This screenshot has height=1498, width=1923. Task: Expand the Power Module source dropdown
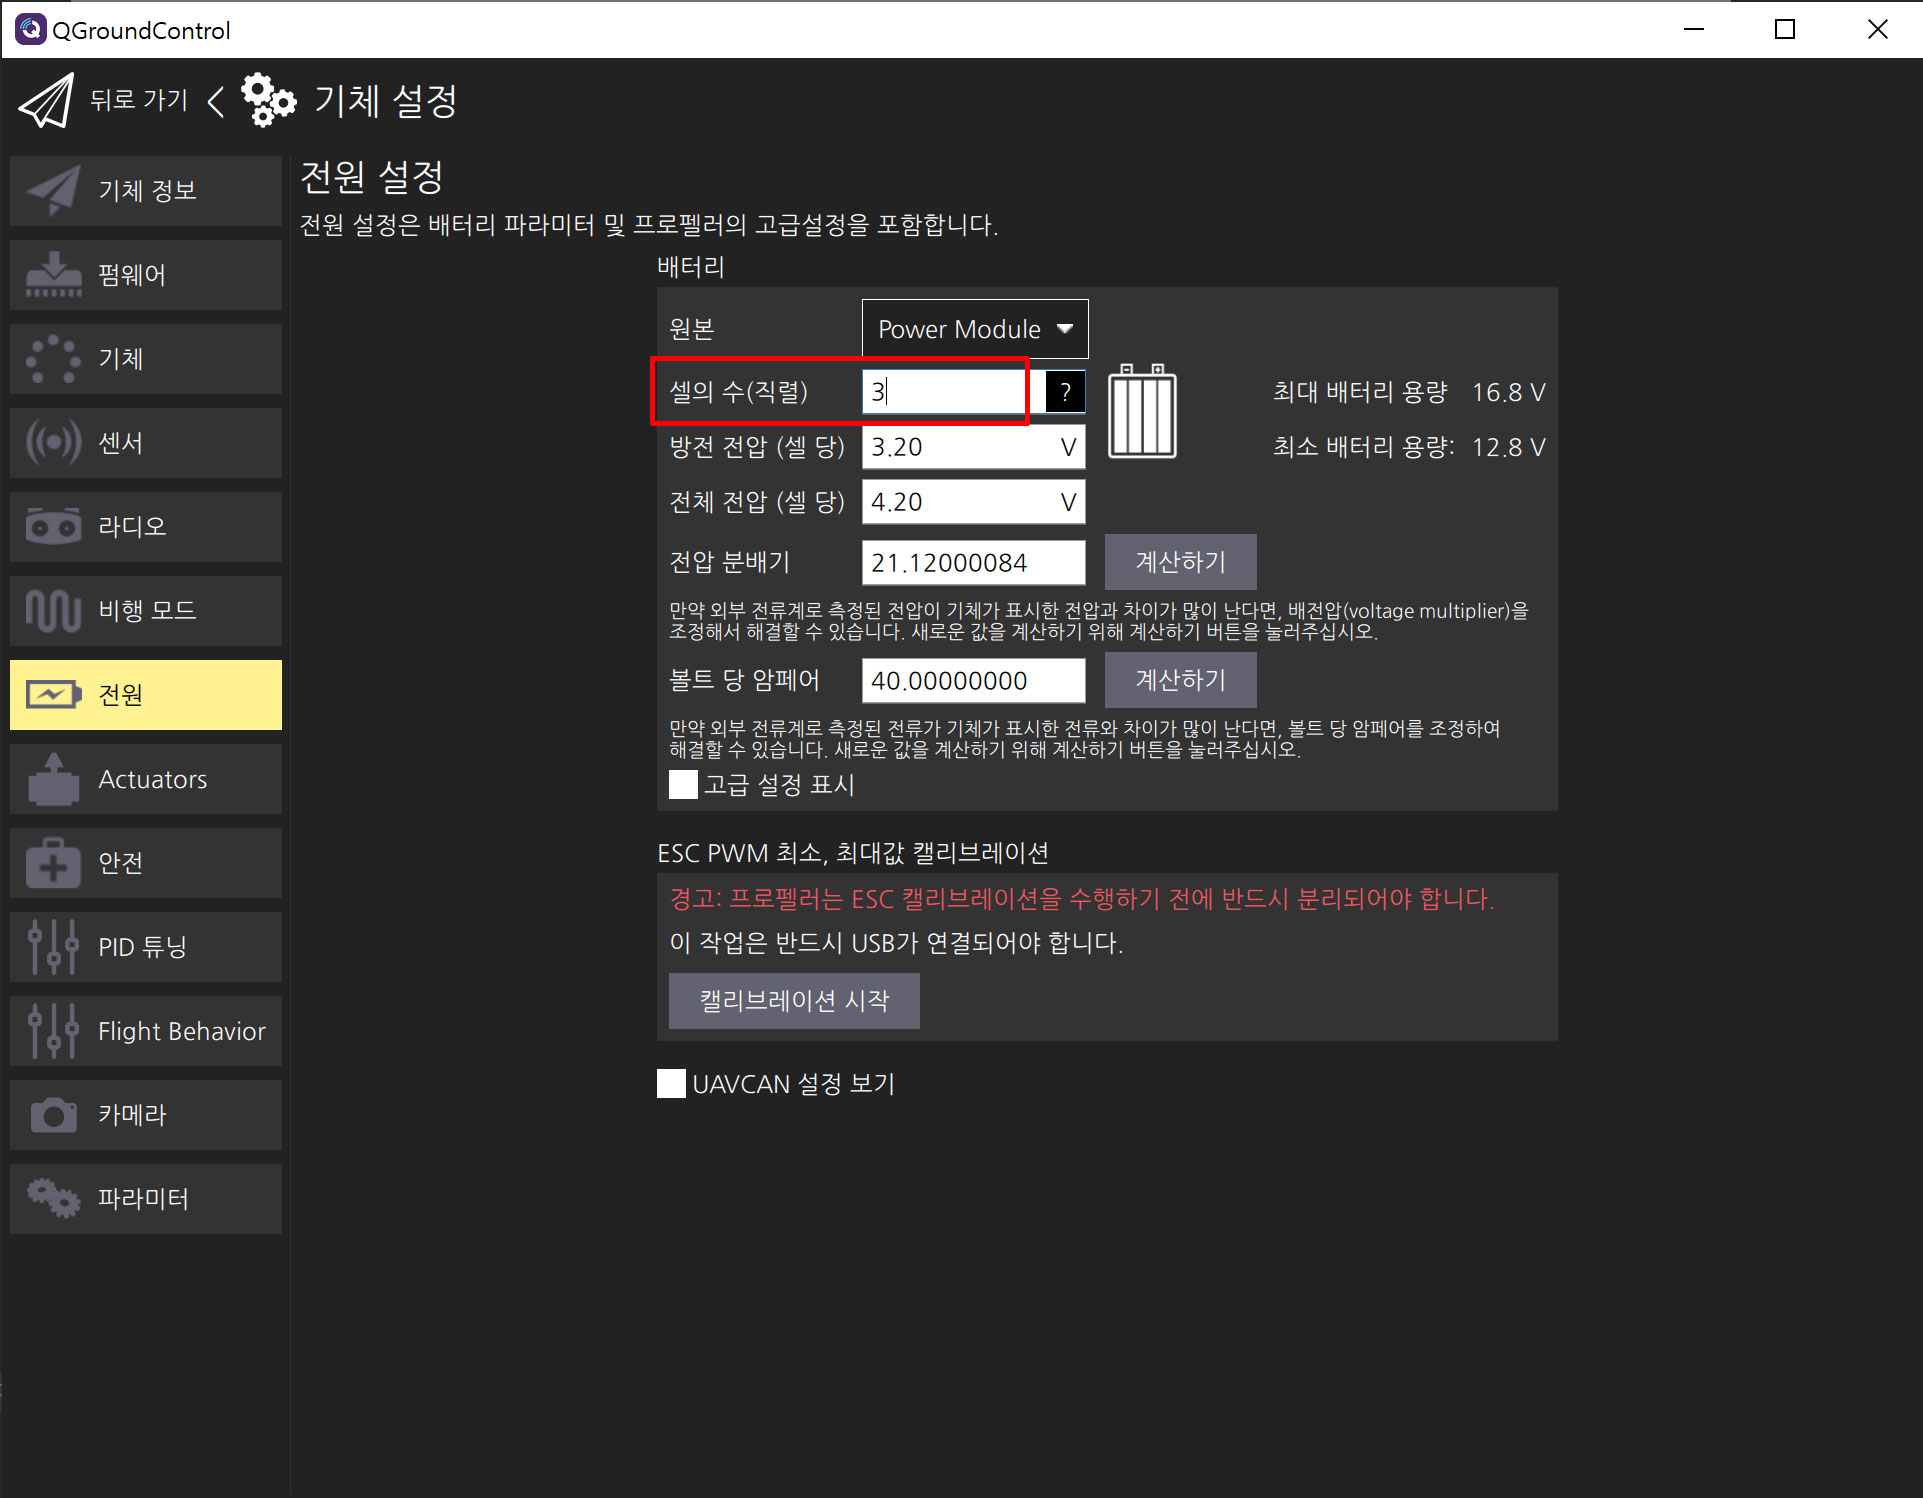coord(974,329)
